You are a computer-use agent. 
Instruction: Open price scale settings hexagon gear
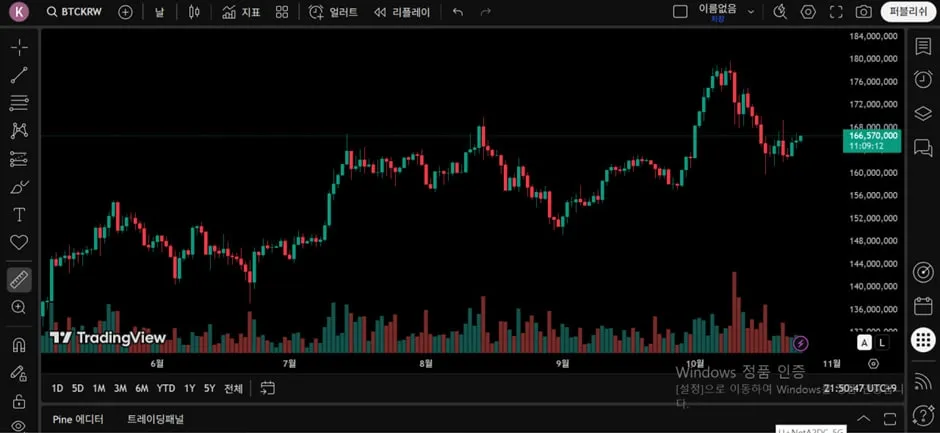873,363
